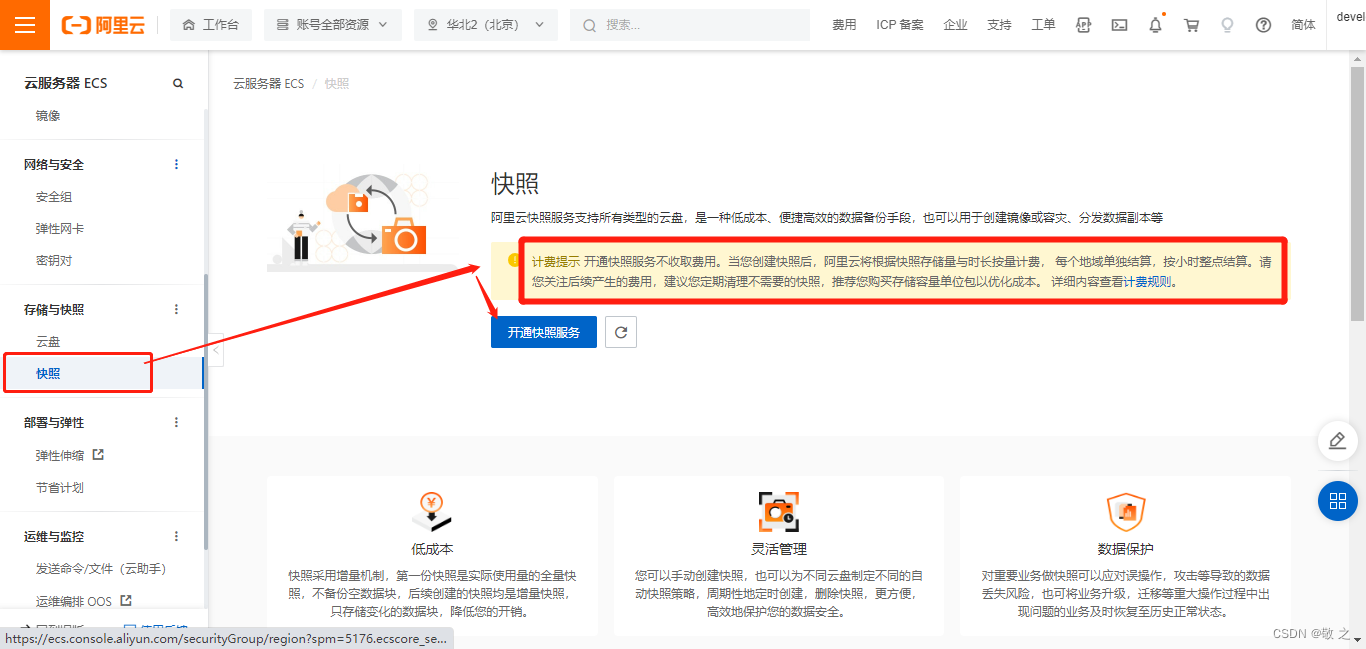Open the 企业 menu
Screen dimensions: 1366x649
955,25
